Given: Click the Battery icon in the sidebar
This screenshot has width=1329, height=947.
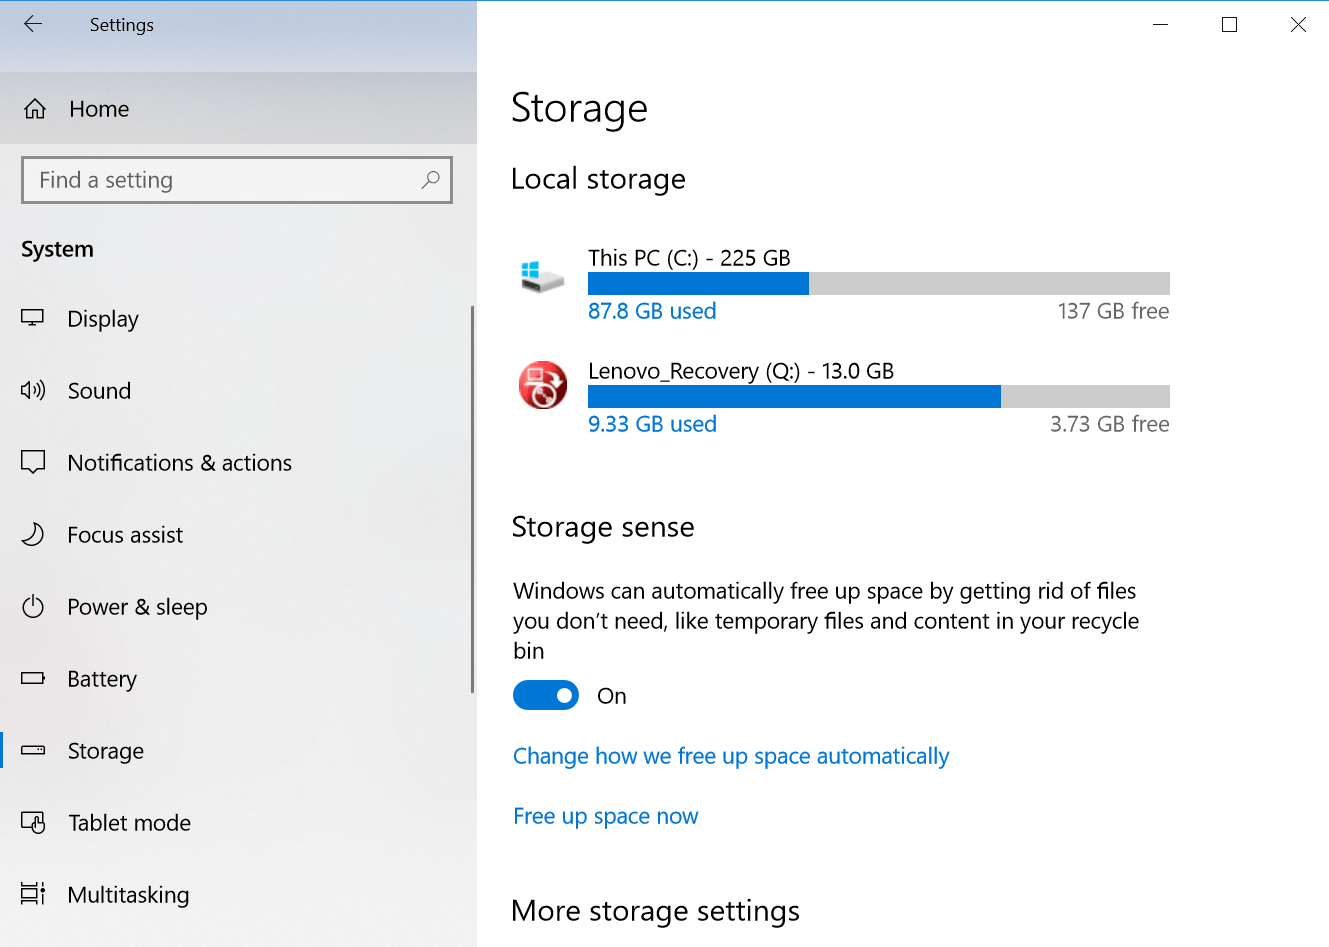Looking at the screenshot, I should coord(33,679).
